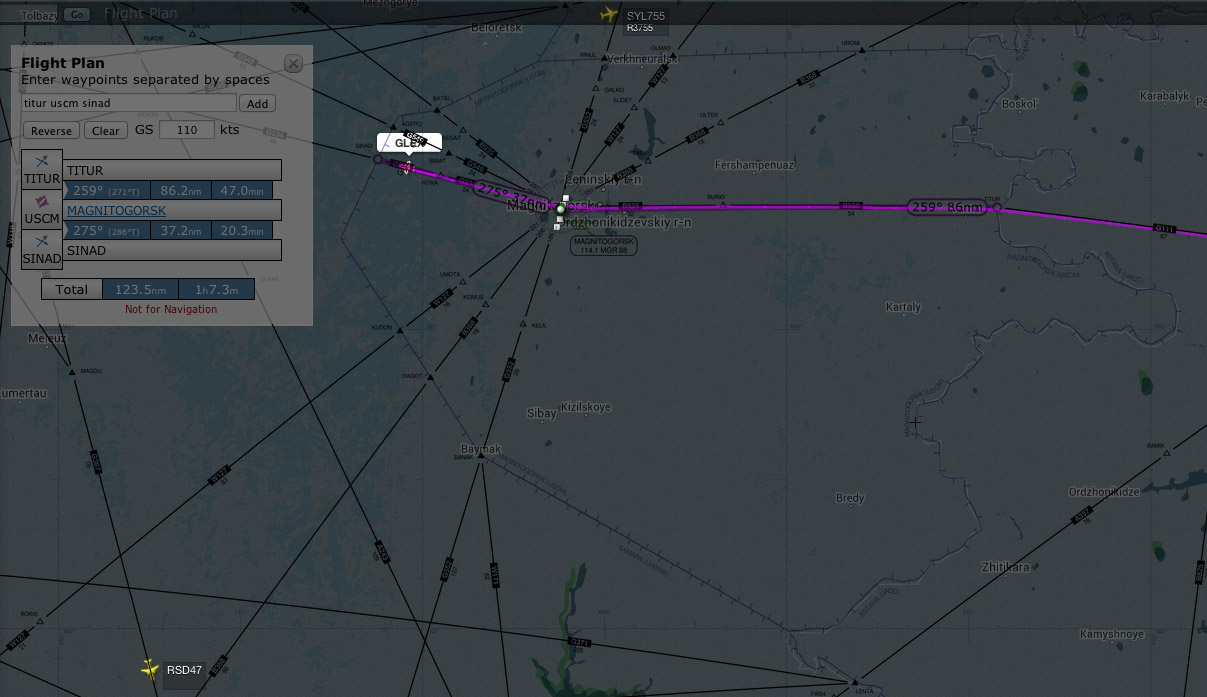Reverse the flight plan route
Image resolution: width=1207 pixels, height=697 pixels.
coord(51,131)
